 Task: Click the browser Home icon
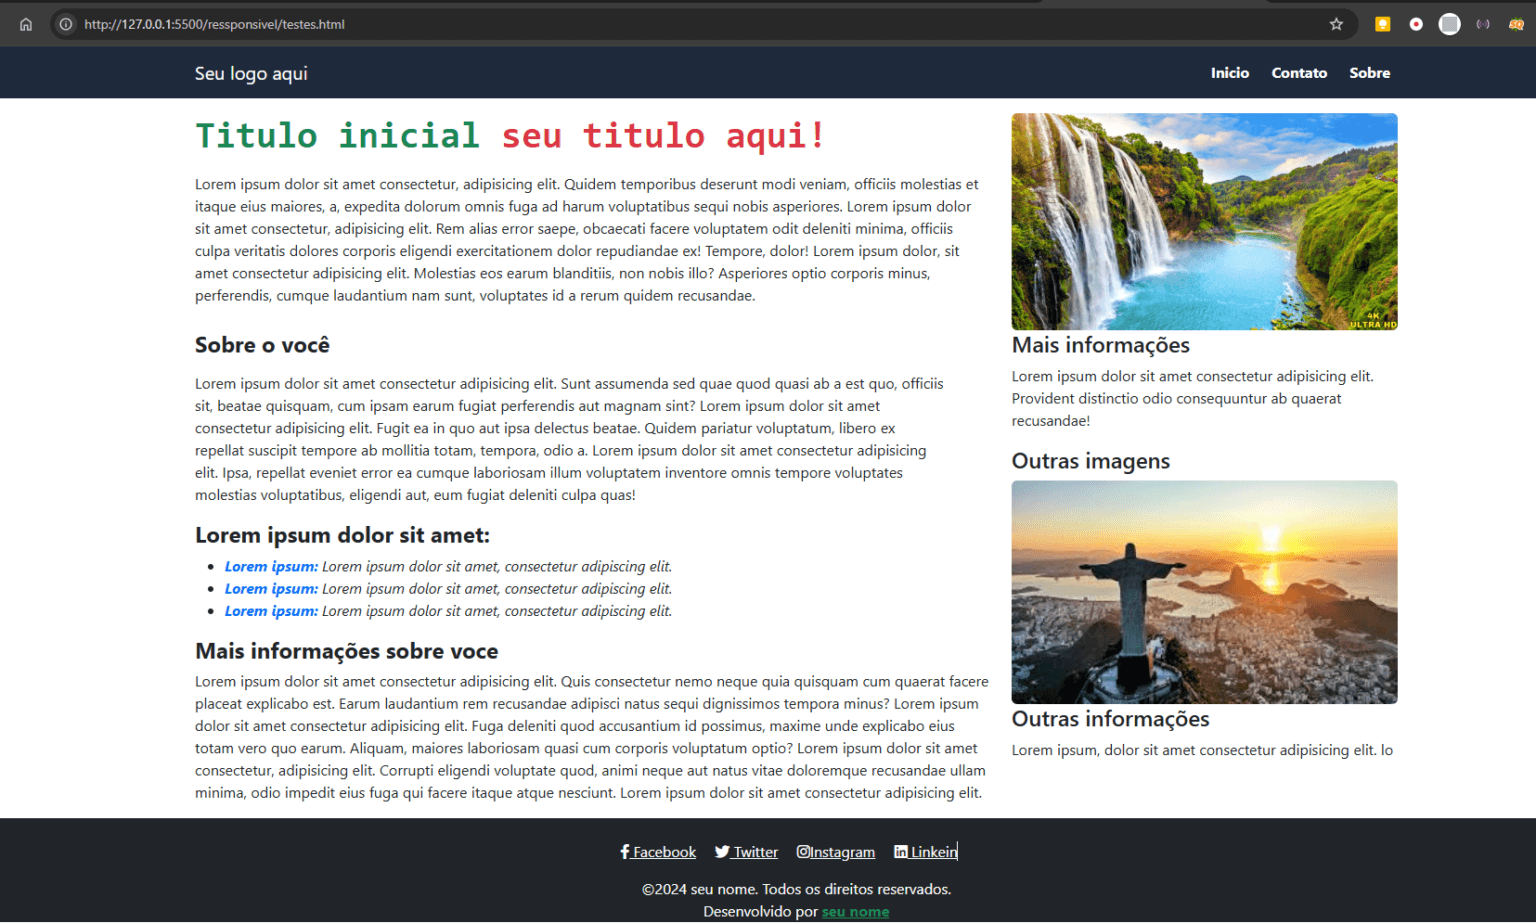click(x=26, y=24)
